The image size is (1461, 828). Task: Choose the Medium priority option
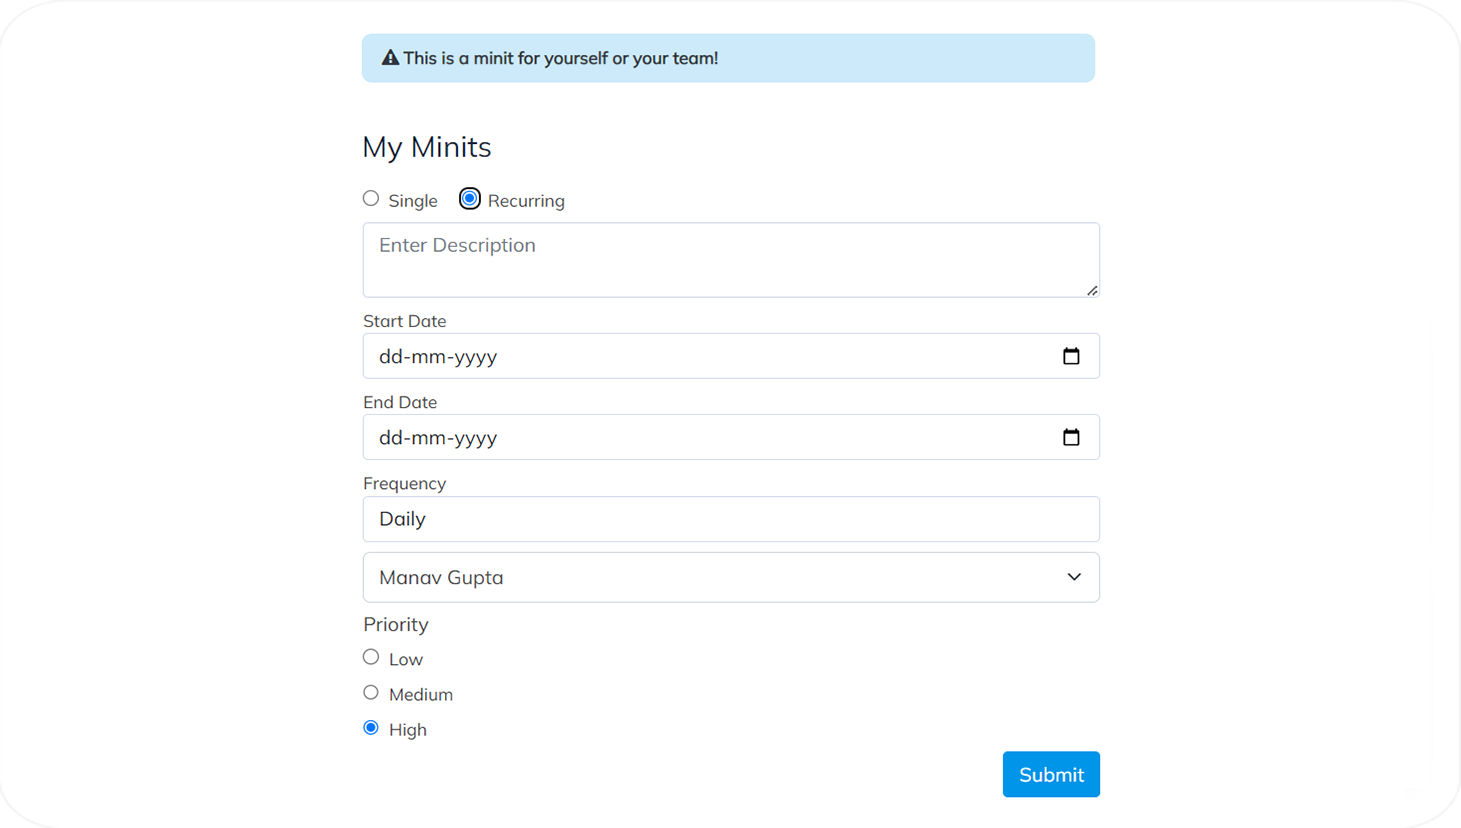tap(371, 693)
